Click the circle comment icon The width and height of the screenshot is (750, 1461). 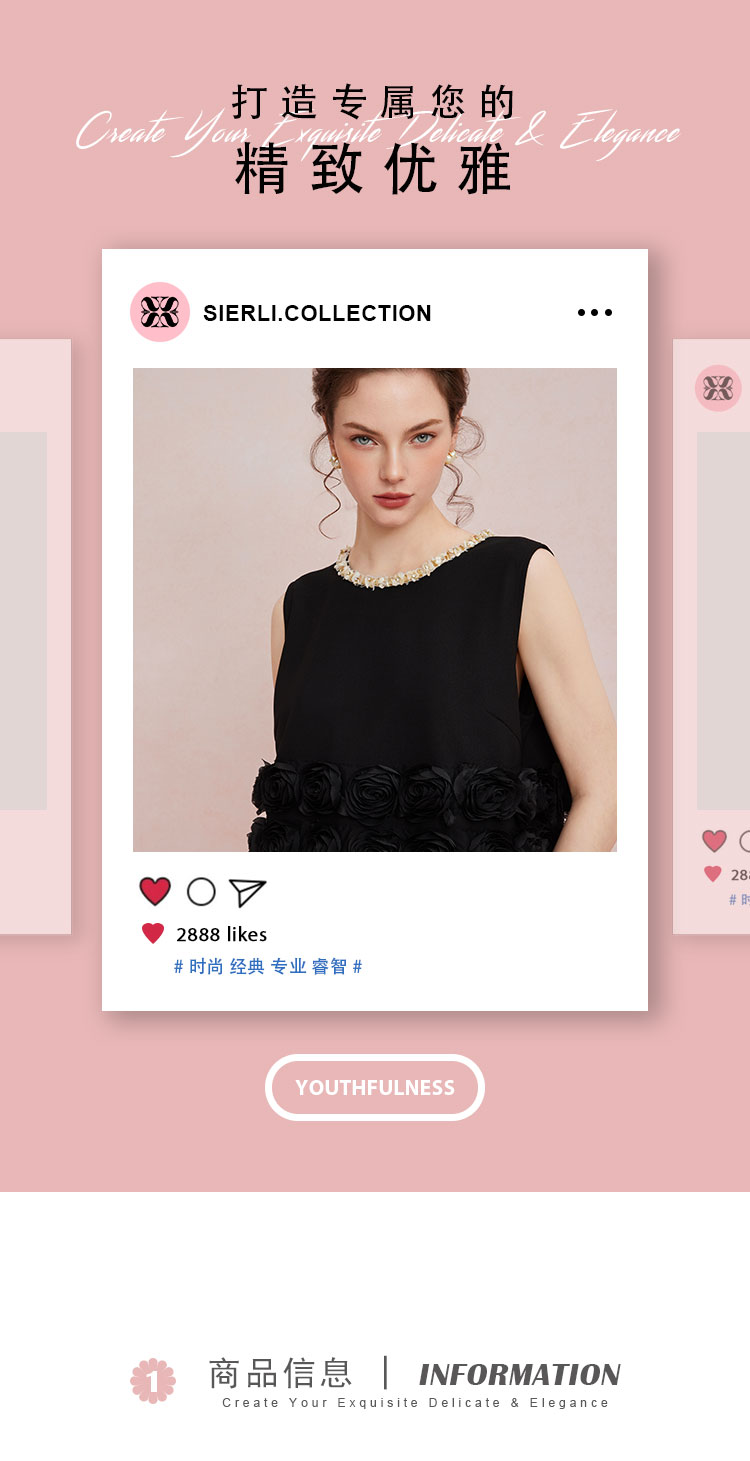(x=201, y=891)
